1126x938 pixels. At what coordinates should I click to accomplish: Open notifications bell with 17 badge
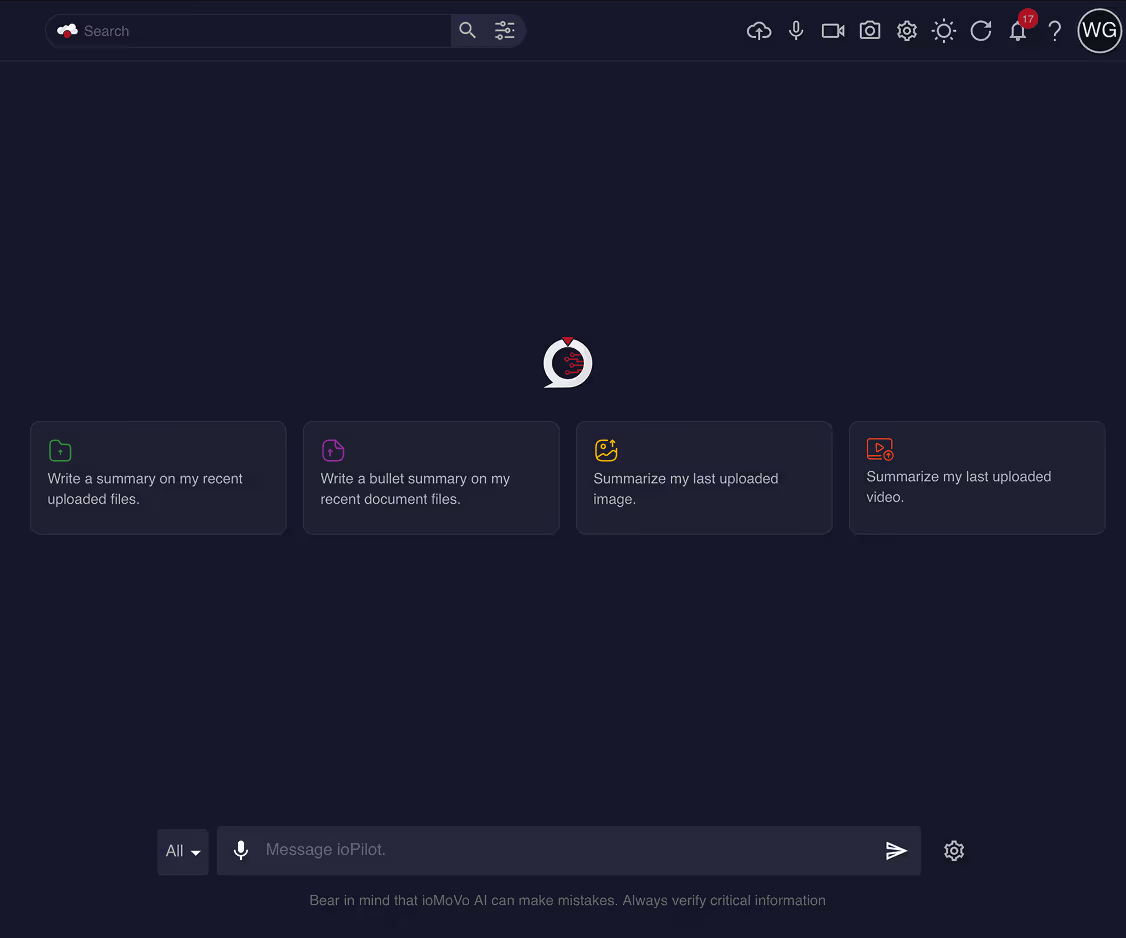[x=1018, y=31]
